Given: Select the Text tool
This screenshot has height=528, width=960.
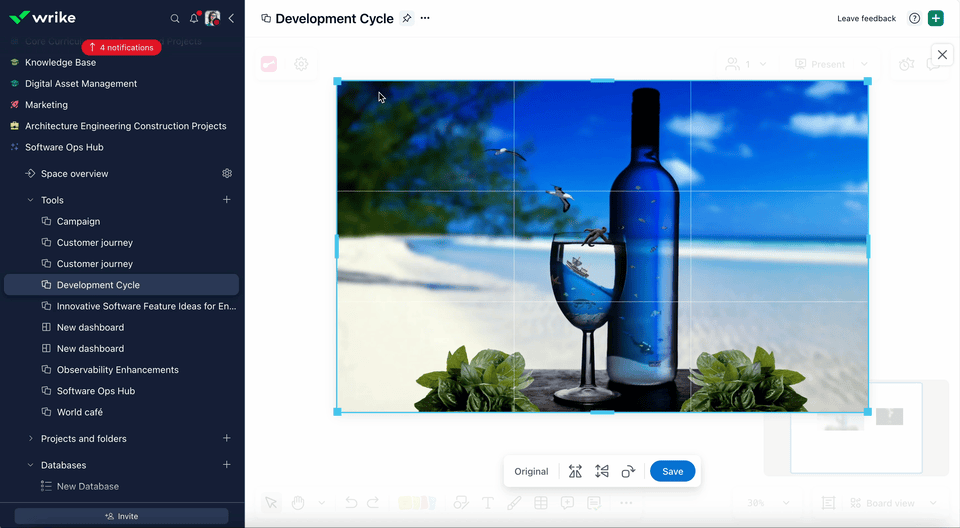Looking at the screenshot, I should click(x=488, y=503).
